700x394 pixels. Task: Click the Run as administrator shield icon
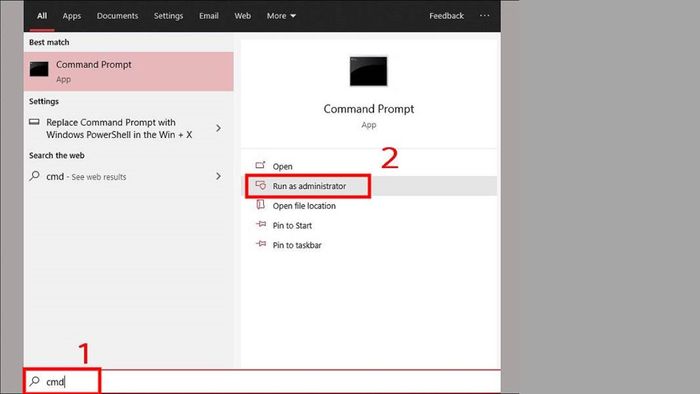[x=261, y=185]
